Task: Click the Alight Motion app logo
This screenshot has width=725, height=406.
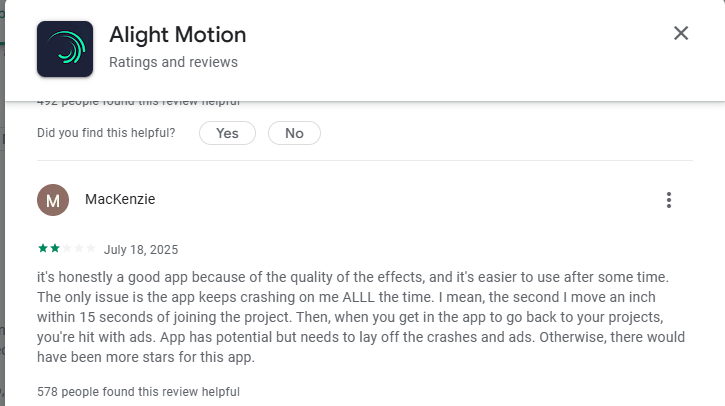Action: coord(65,49)
